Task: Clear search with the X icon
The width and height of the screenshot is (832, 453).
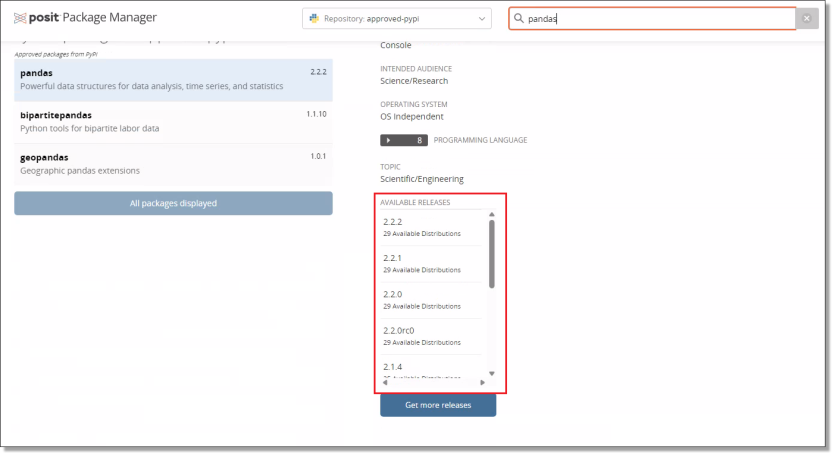Action: pos(806,19)
